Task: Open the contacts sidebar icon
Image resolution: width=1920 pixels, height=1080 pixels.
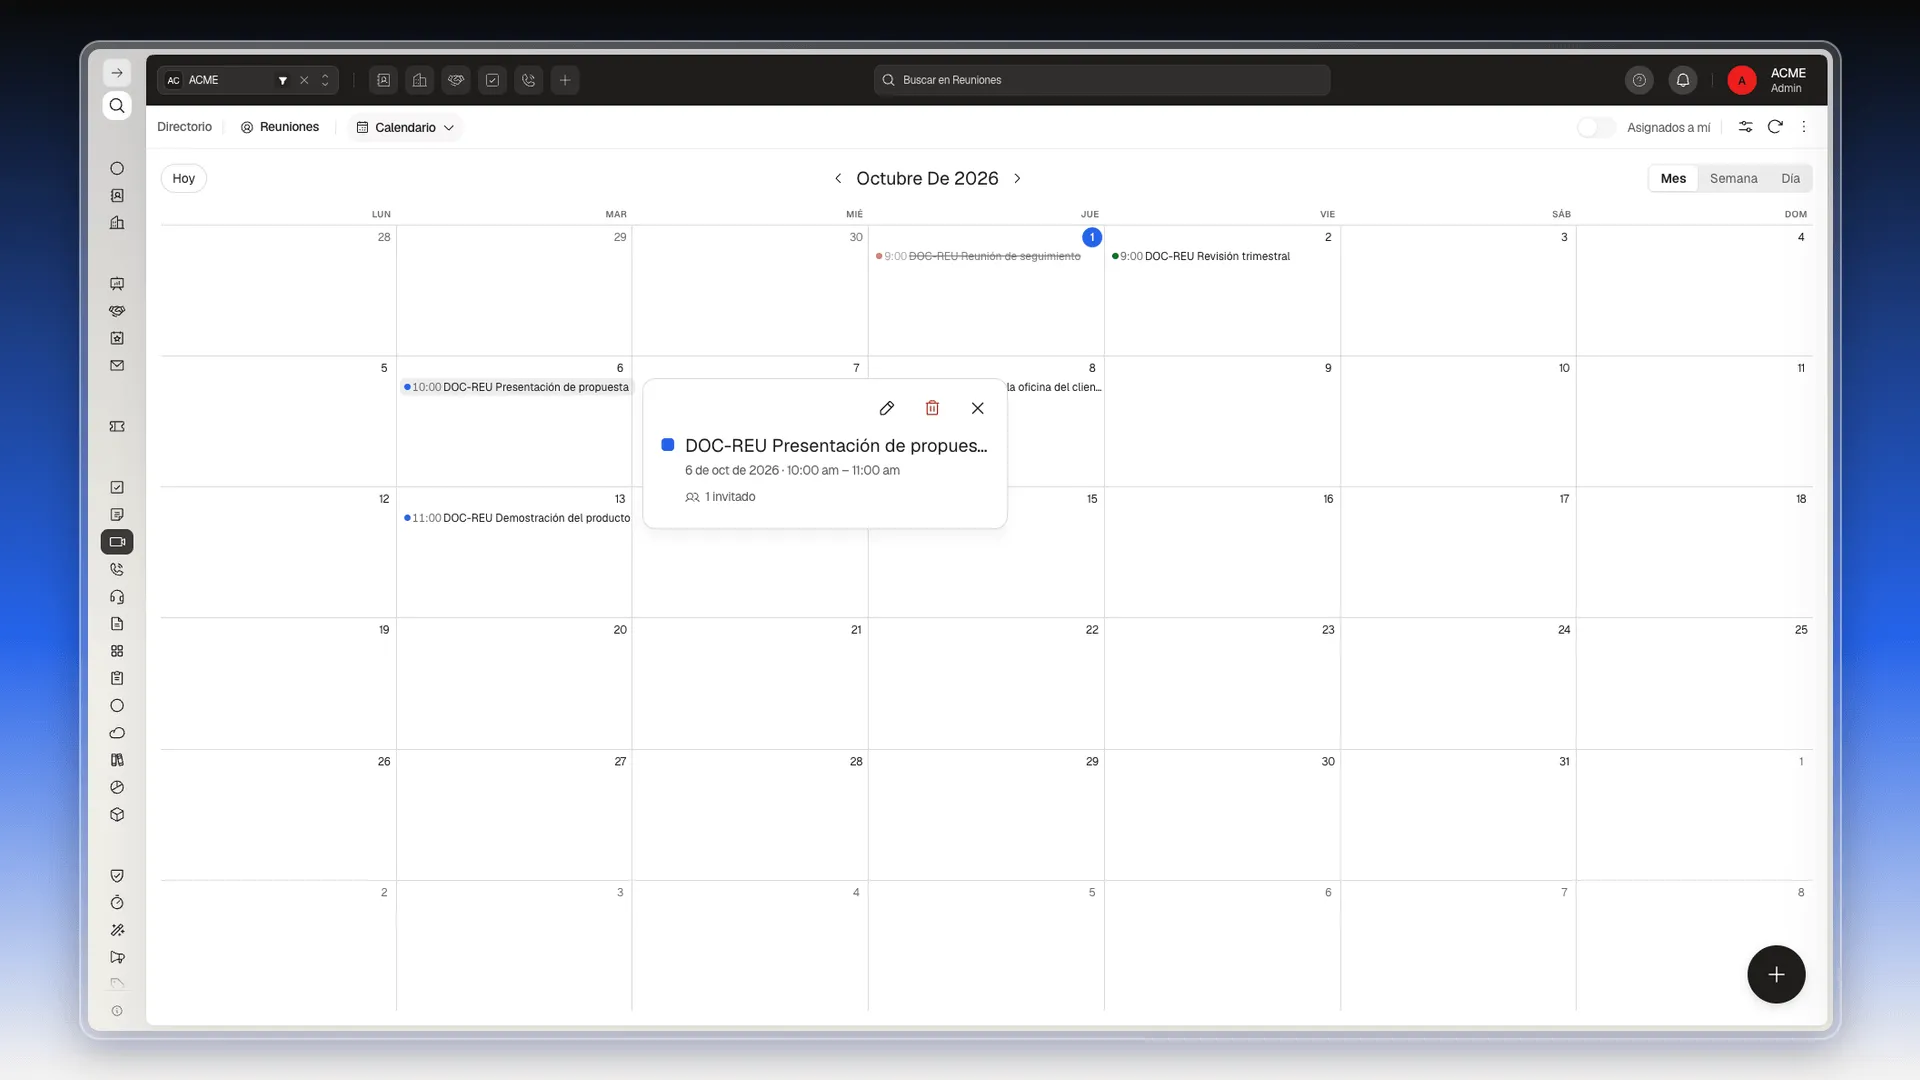Action: coord(117,196)
